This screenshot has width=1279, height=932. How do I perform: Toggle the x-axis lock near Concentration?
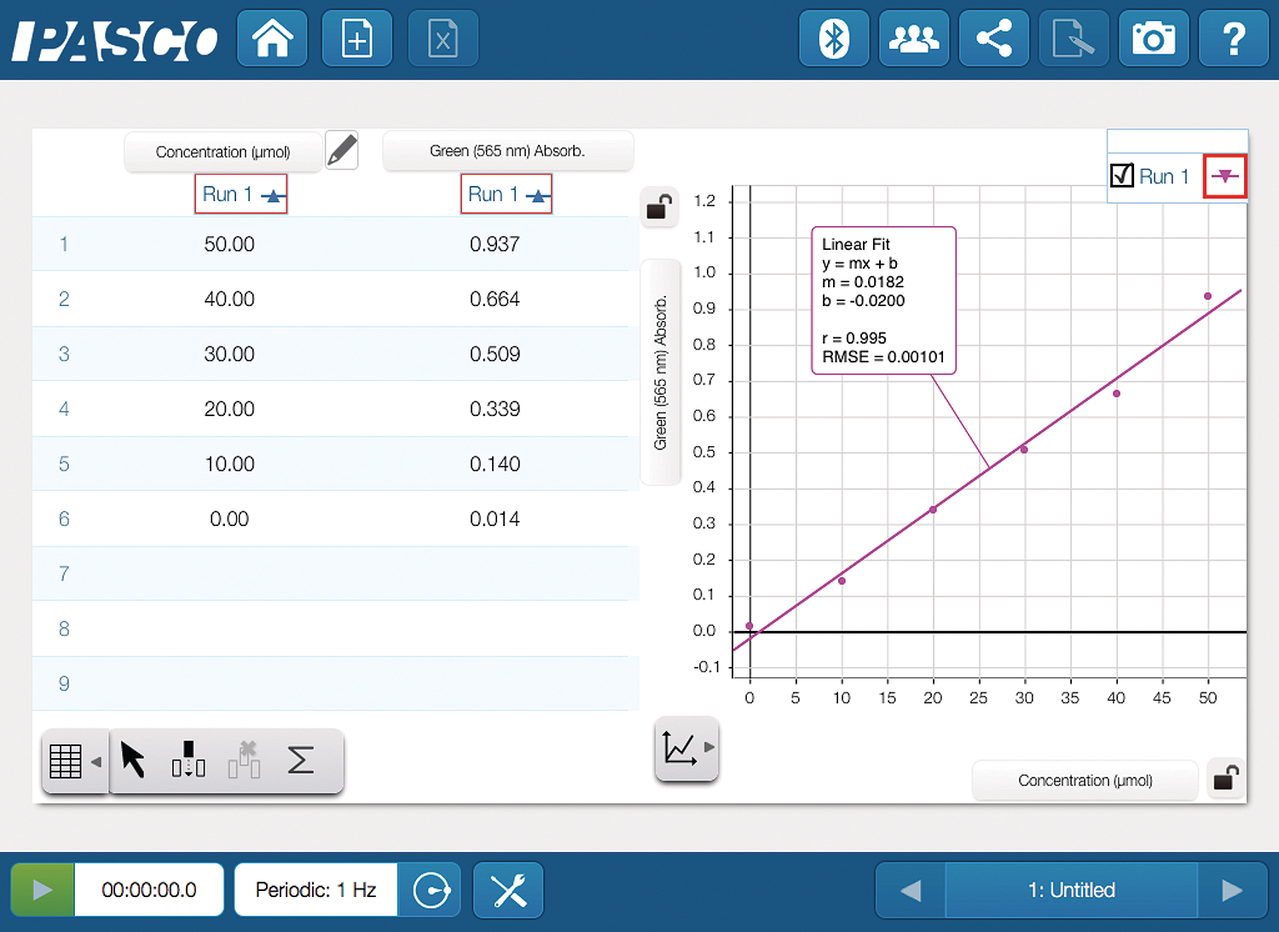pos(1226,778)
